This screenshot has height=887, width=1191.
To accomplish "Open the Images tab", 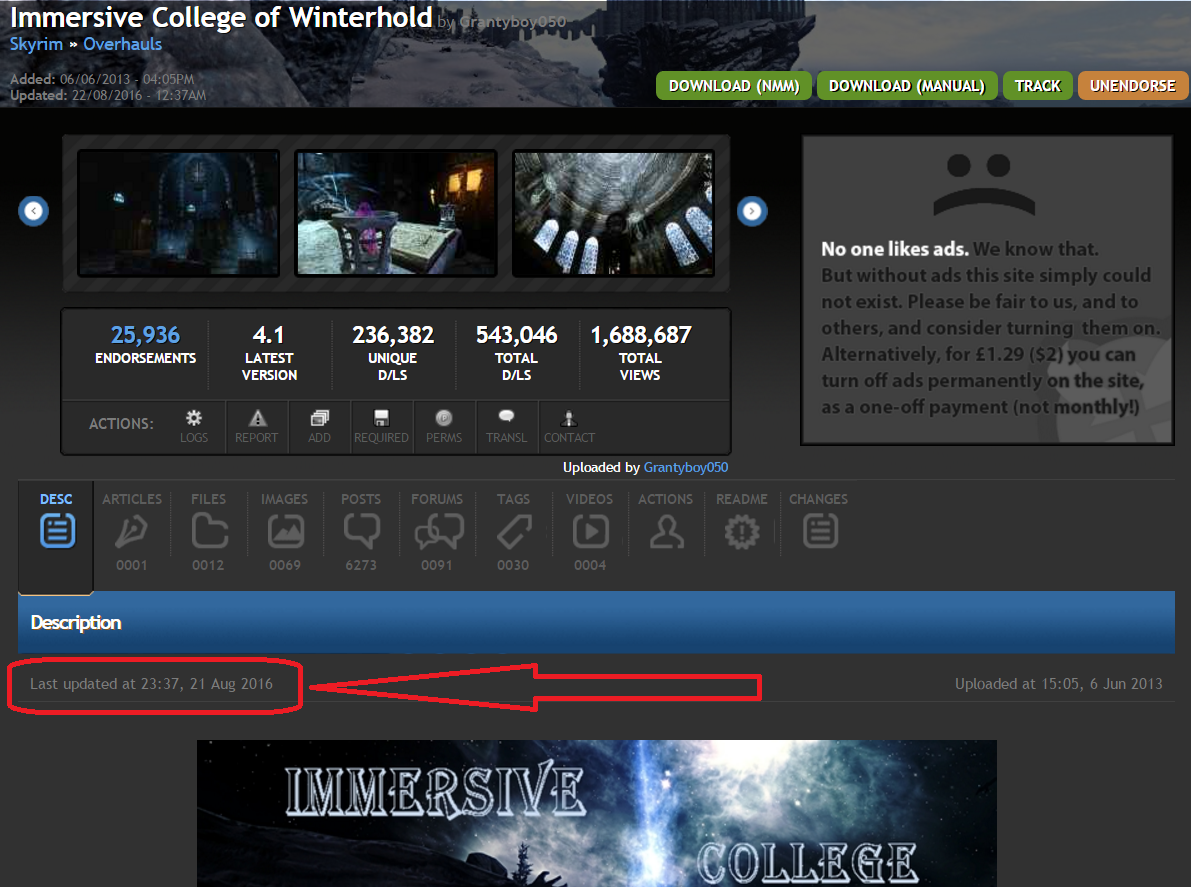I will pyautogui.click(x=285, y=532).
